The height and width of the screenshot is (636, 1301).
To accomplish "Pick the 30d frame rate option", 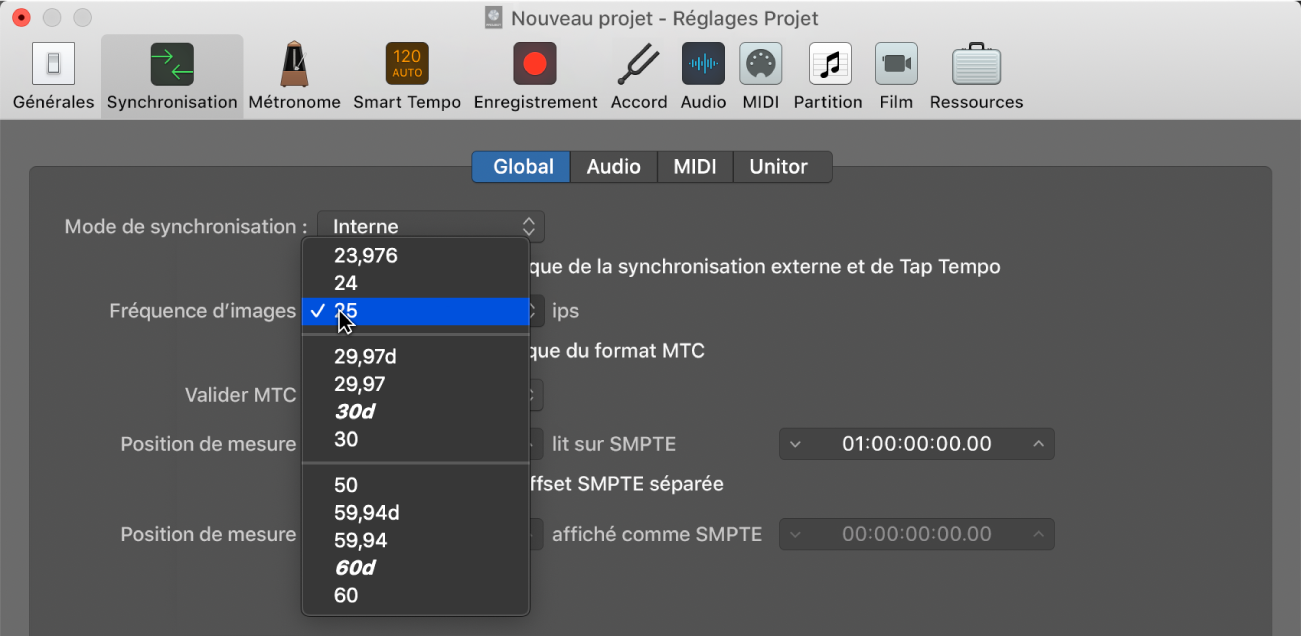I will click(x=354, y=412).
